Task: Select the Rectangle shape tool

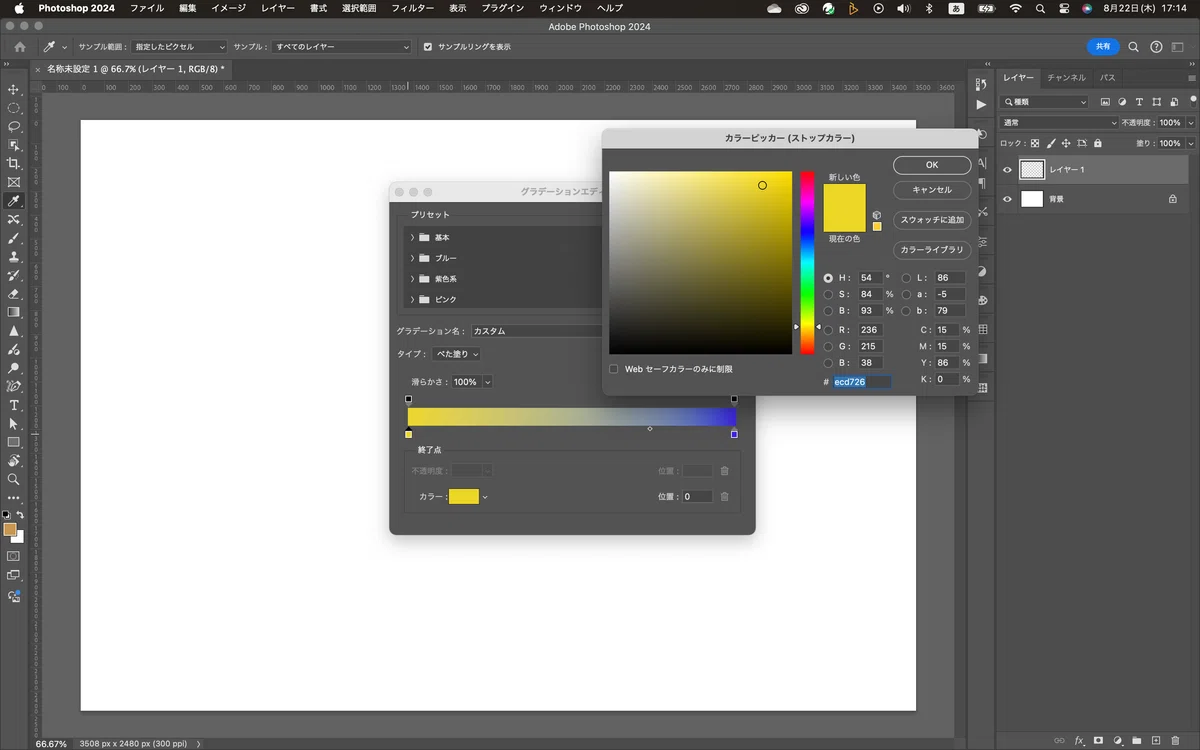Action: point(14,442)
